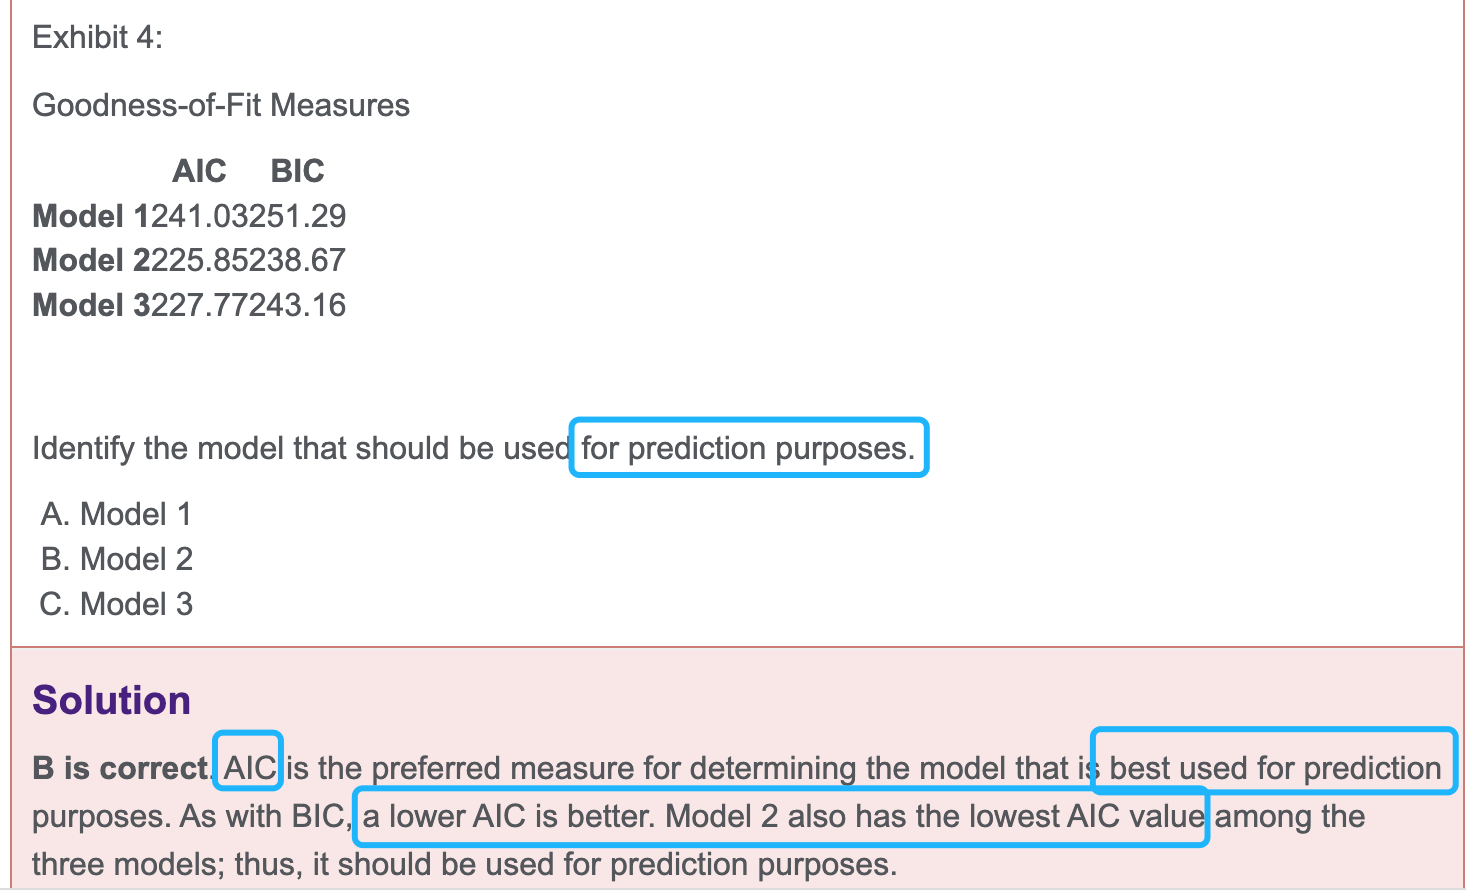
Task: Click the Model 1 row label in table
Action: click(x=89, y=216)
